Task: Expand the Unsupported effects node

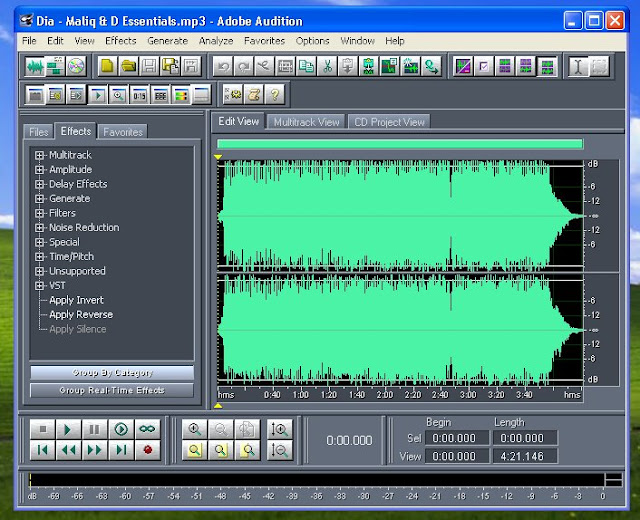Action: click(40, 271)
